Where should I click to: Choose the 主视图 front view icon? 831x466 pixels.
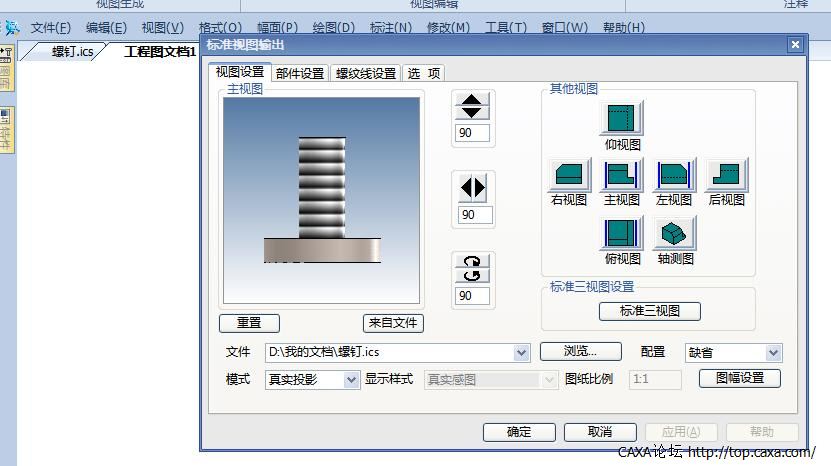tap(622, 174)
